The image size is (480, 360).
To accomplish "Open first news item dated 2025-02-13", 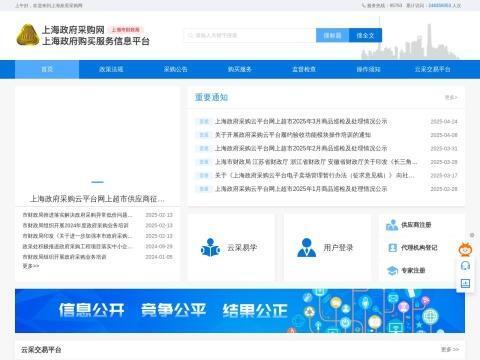I will click(x=77, y=215).
